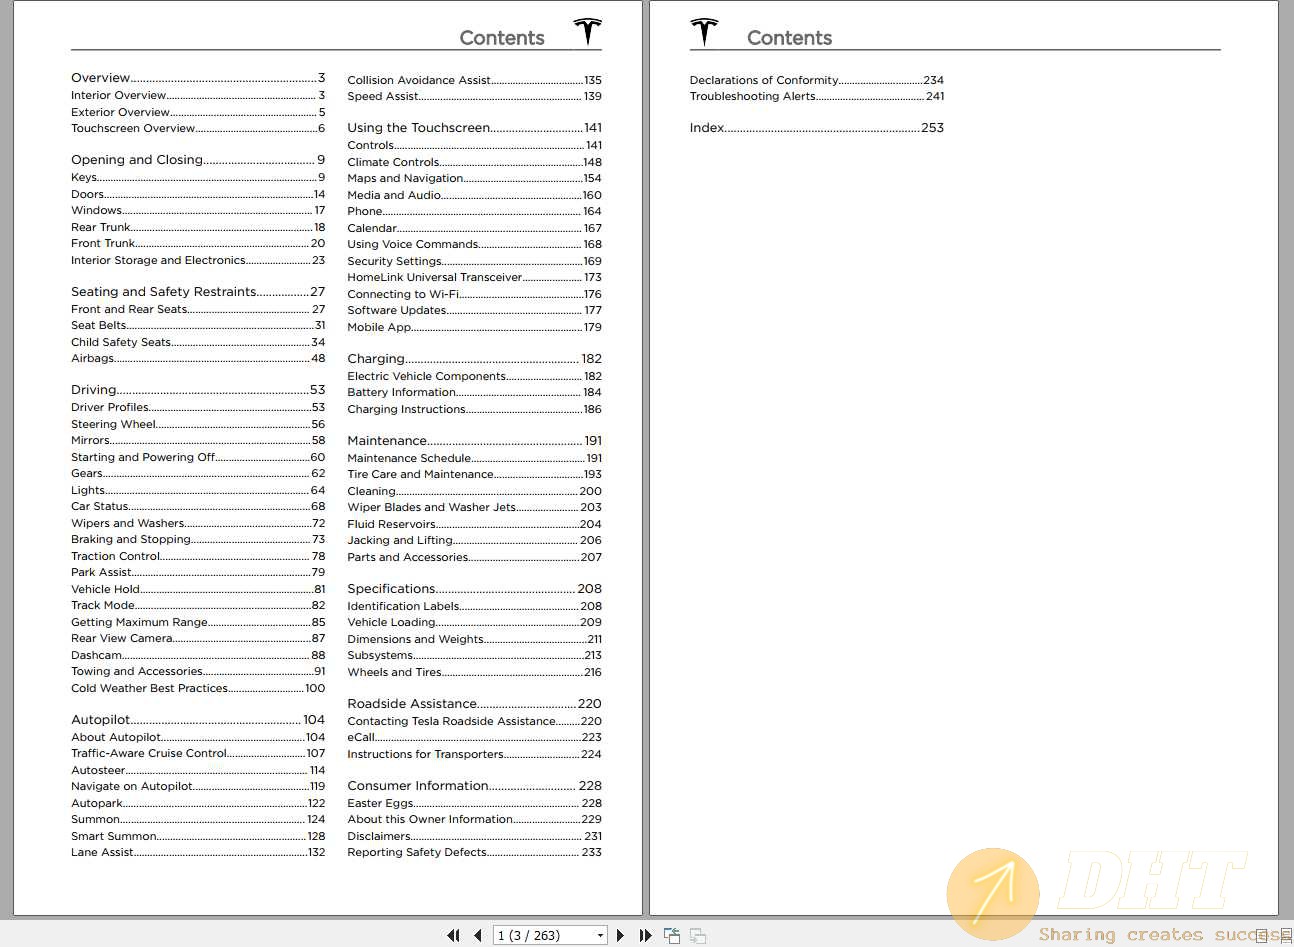Click the greyed next view icon
The image size is (1294, 947).
698,936
